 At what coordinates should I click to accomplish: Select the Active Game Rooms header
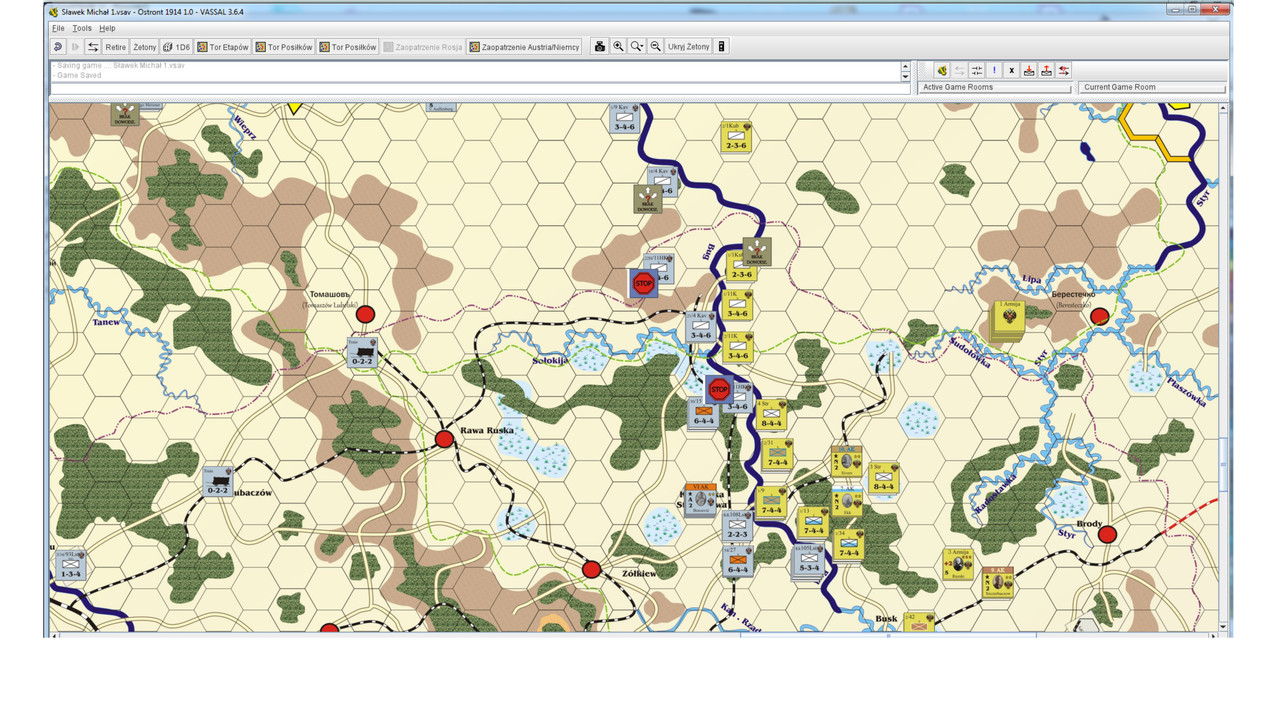click(x=996, y=87)
